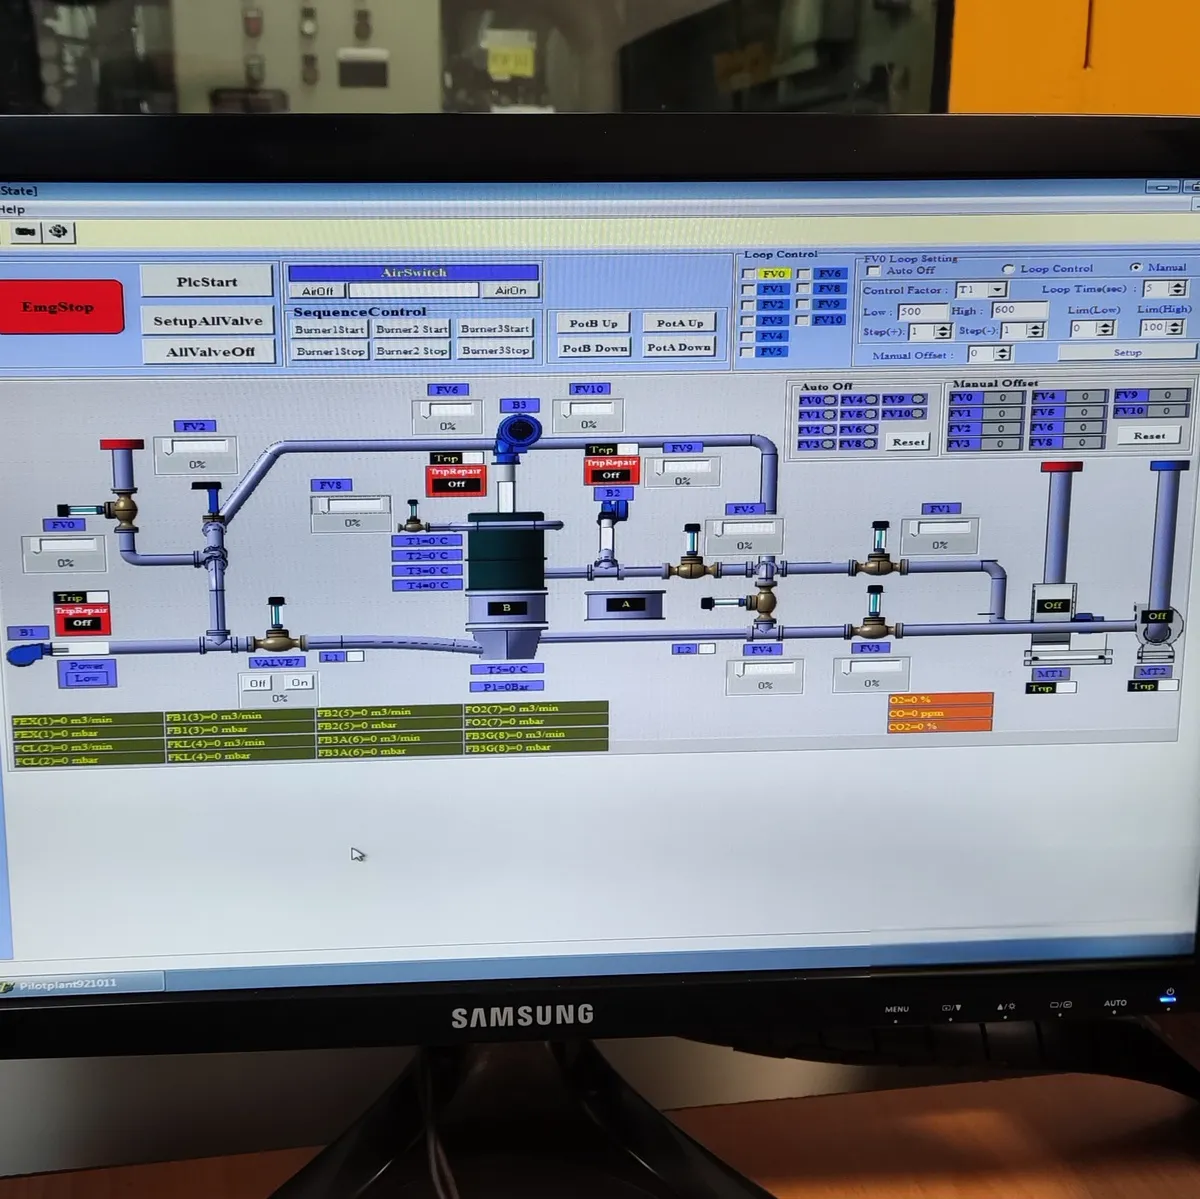Screen dimensions: 1200x1199
Task: Select the Loop Control radio button
Action: (1008, 269)
